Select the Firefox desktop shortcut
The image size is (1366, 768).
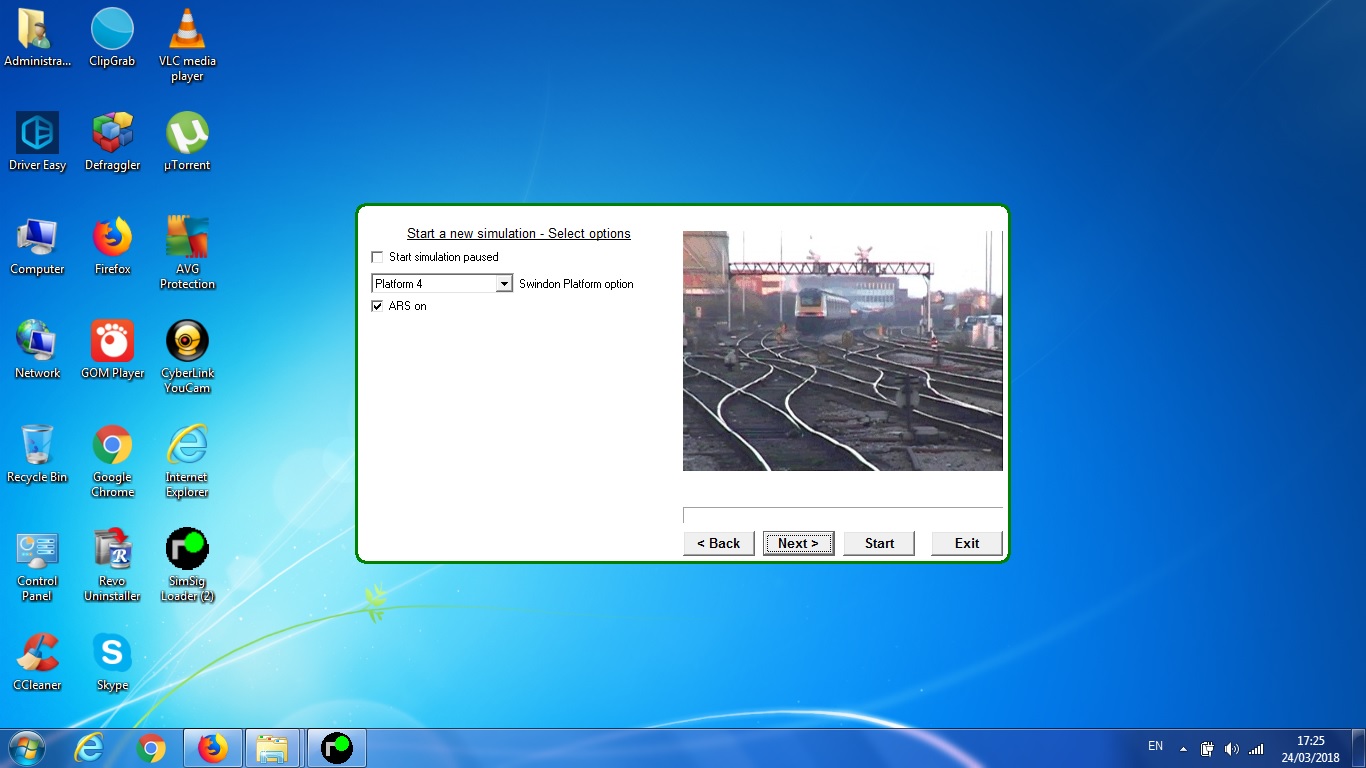(x=112, y=246)
